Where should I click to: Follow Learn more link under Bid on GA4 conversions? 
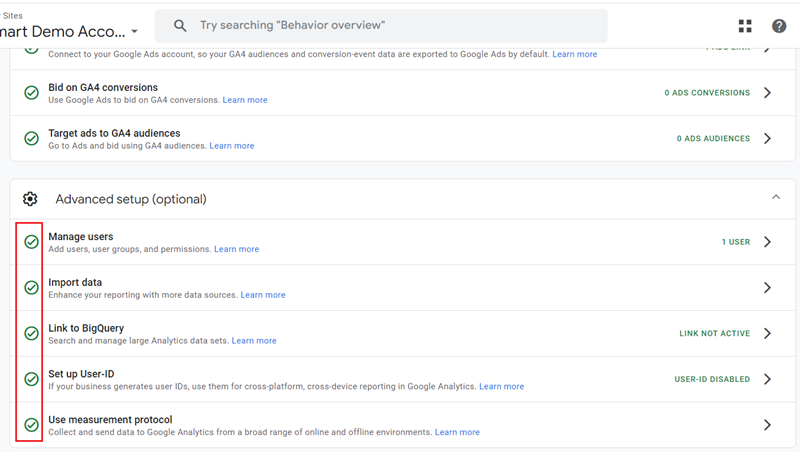point(245,100)
